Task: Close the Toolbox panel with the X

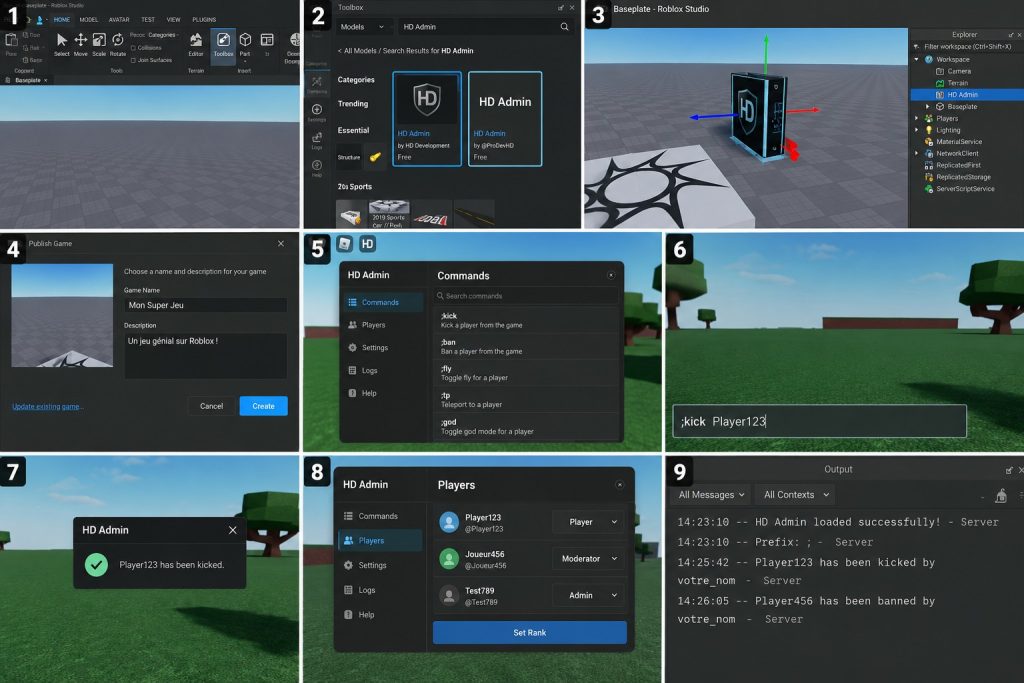Action: click(572, 7)
